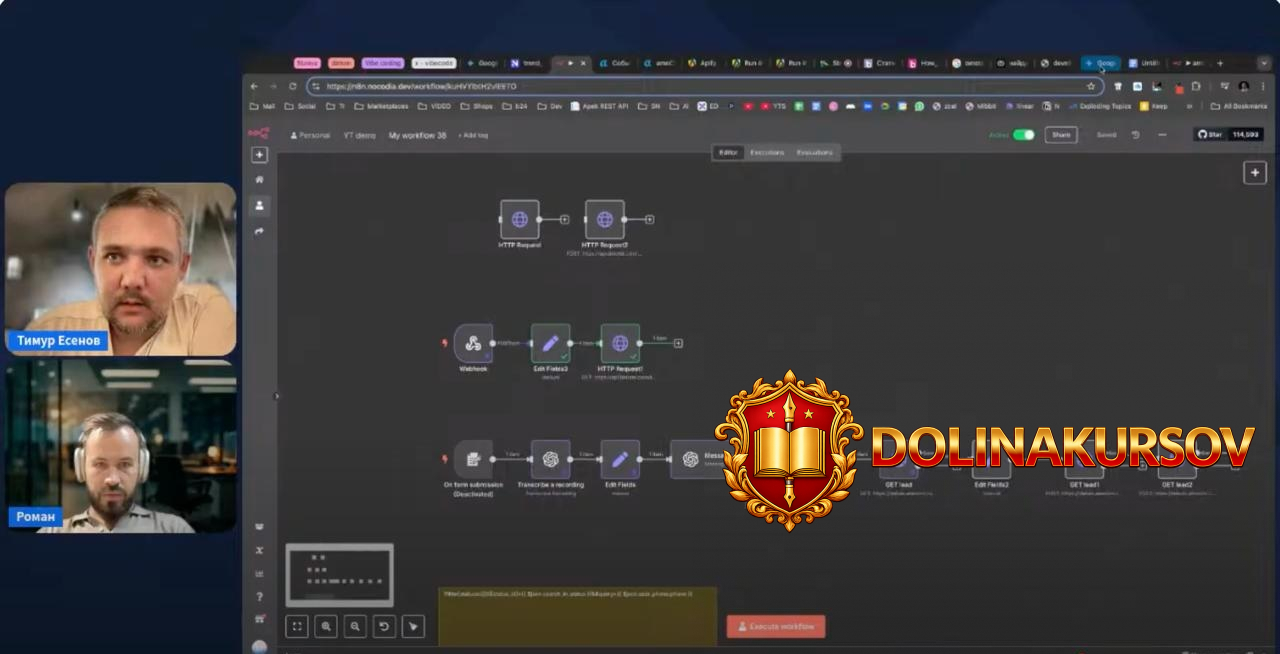Select the Editor tab
The width and height of the screenshot is (1280, 654).
tap(728, 153)
